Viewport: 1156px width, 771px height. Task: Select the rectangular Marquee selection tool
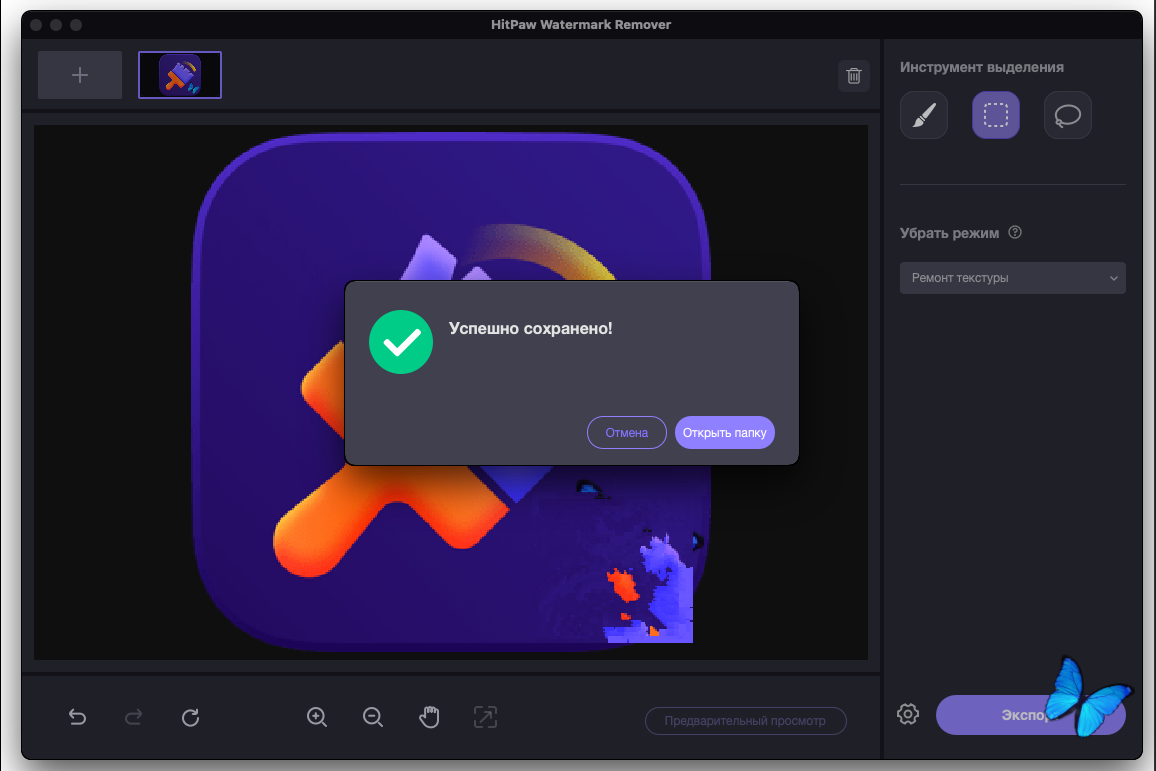[x=995, y=115]
